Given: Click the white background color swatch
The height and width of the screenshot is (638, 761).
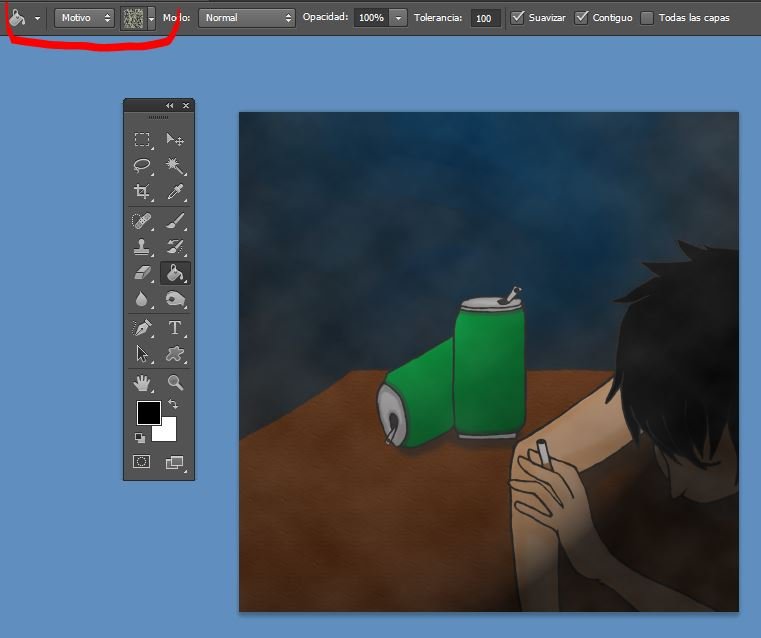Looking at the screenshot, I should [165, 430].
